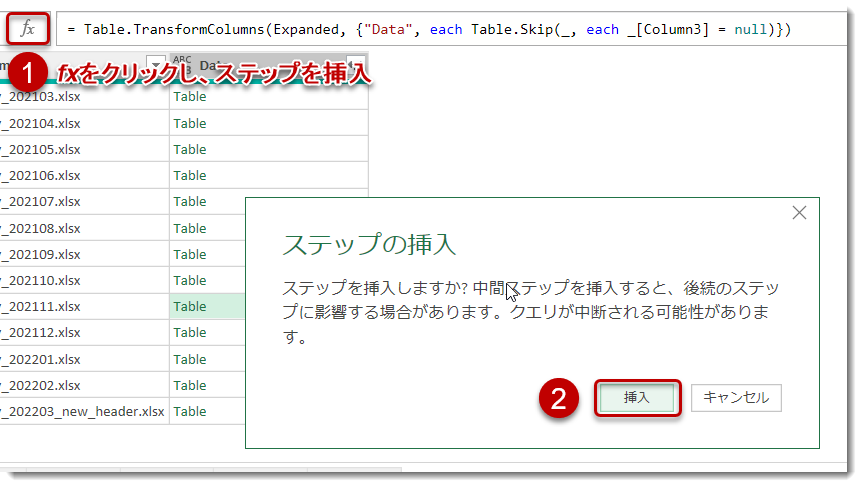Click Table cell in the _202109.xlsx row
Screen dimensions: 862x487
pyautogui.click(x=207, y=254)
